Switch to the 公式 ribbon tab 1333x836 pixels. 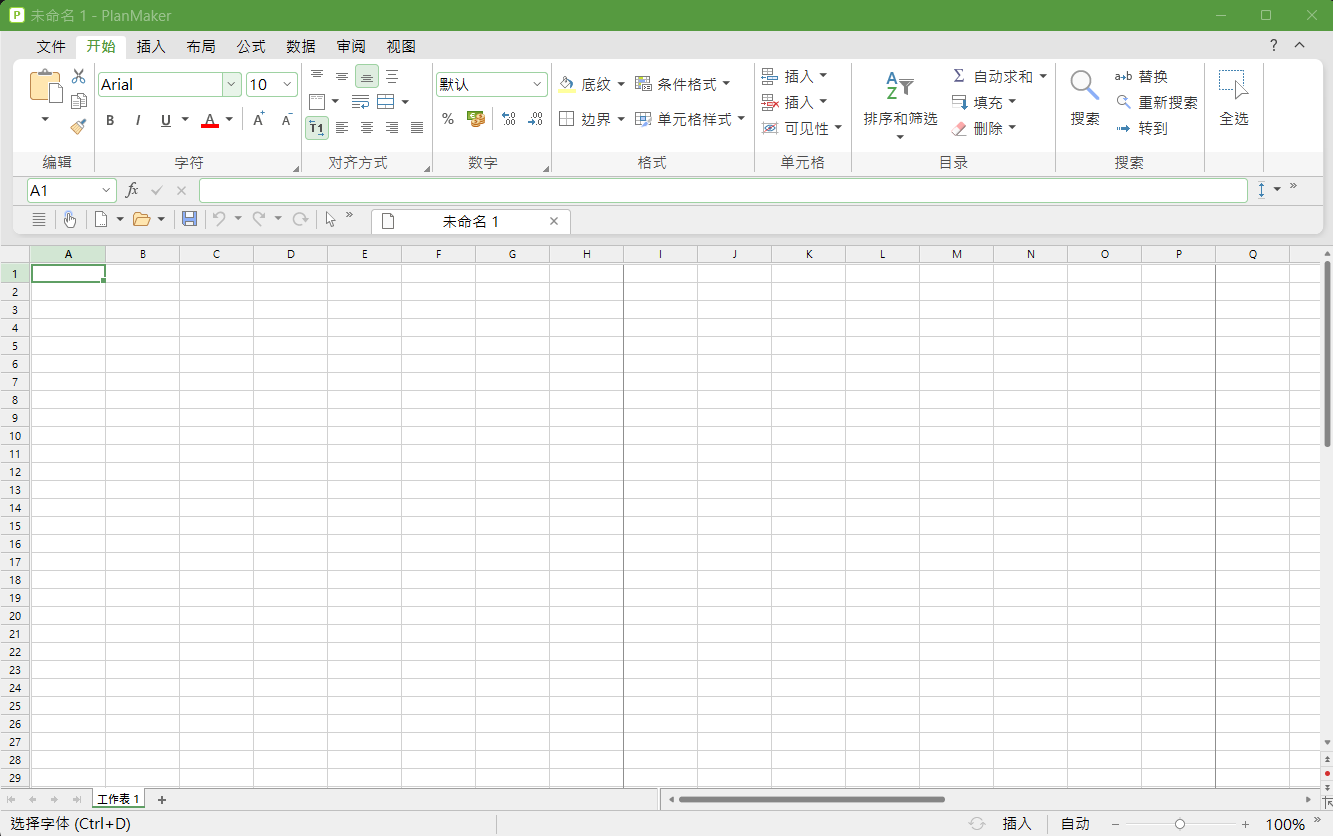pos(251,47)
